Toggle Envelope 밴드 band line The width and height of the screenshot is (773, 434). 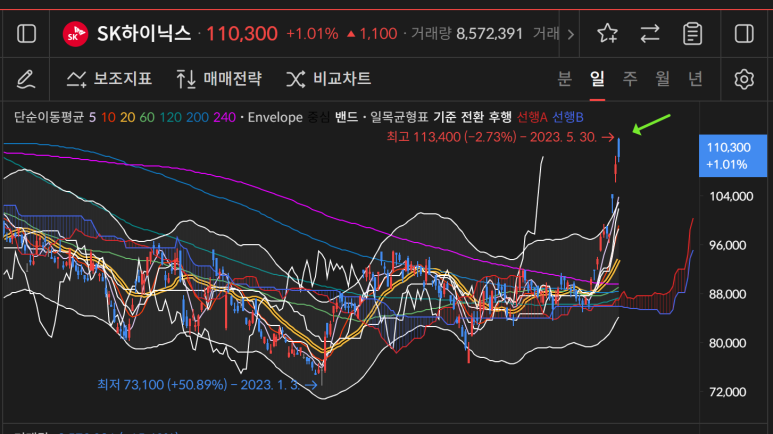pyautogui.click(x=347, y=117)
